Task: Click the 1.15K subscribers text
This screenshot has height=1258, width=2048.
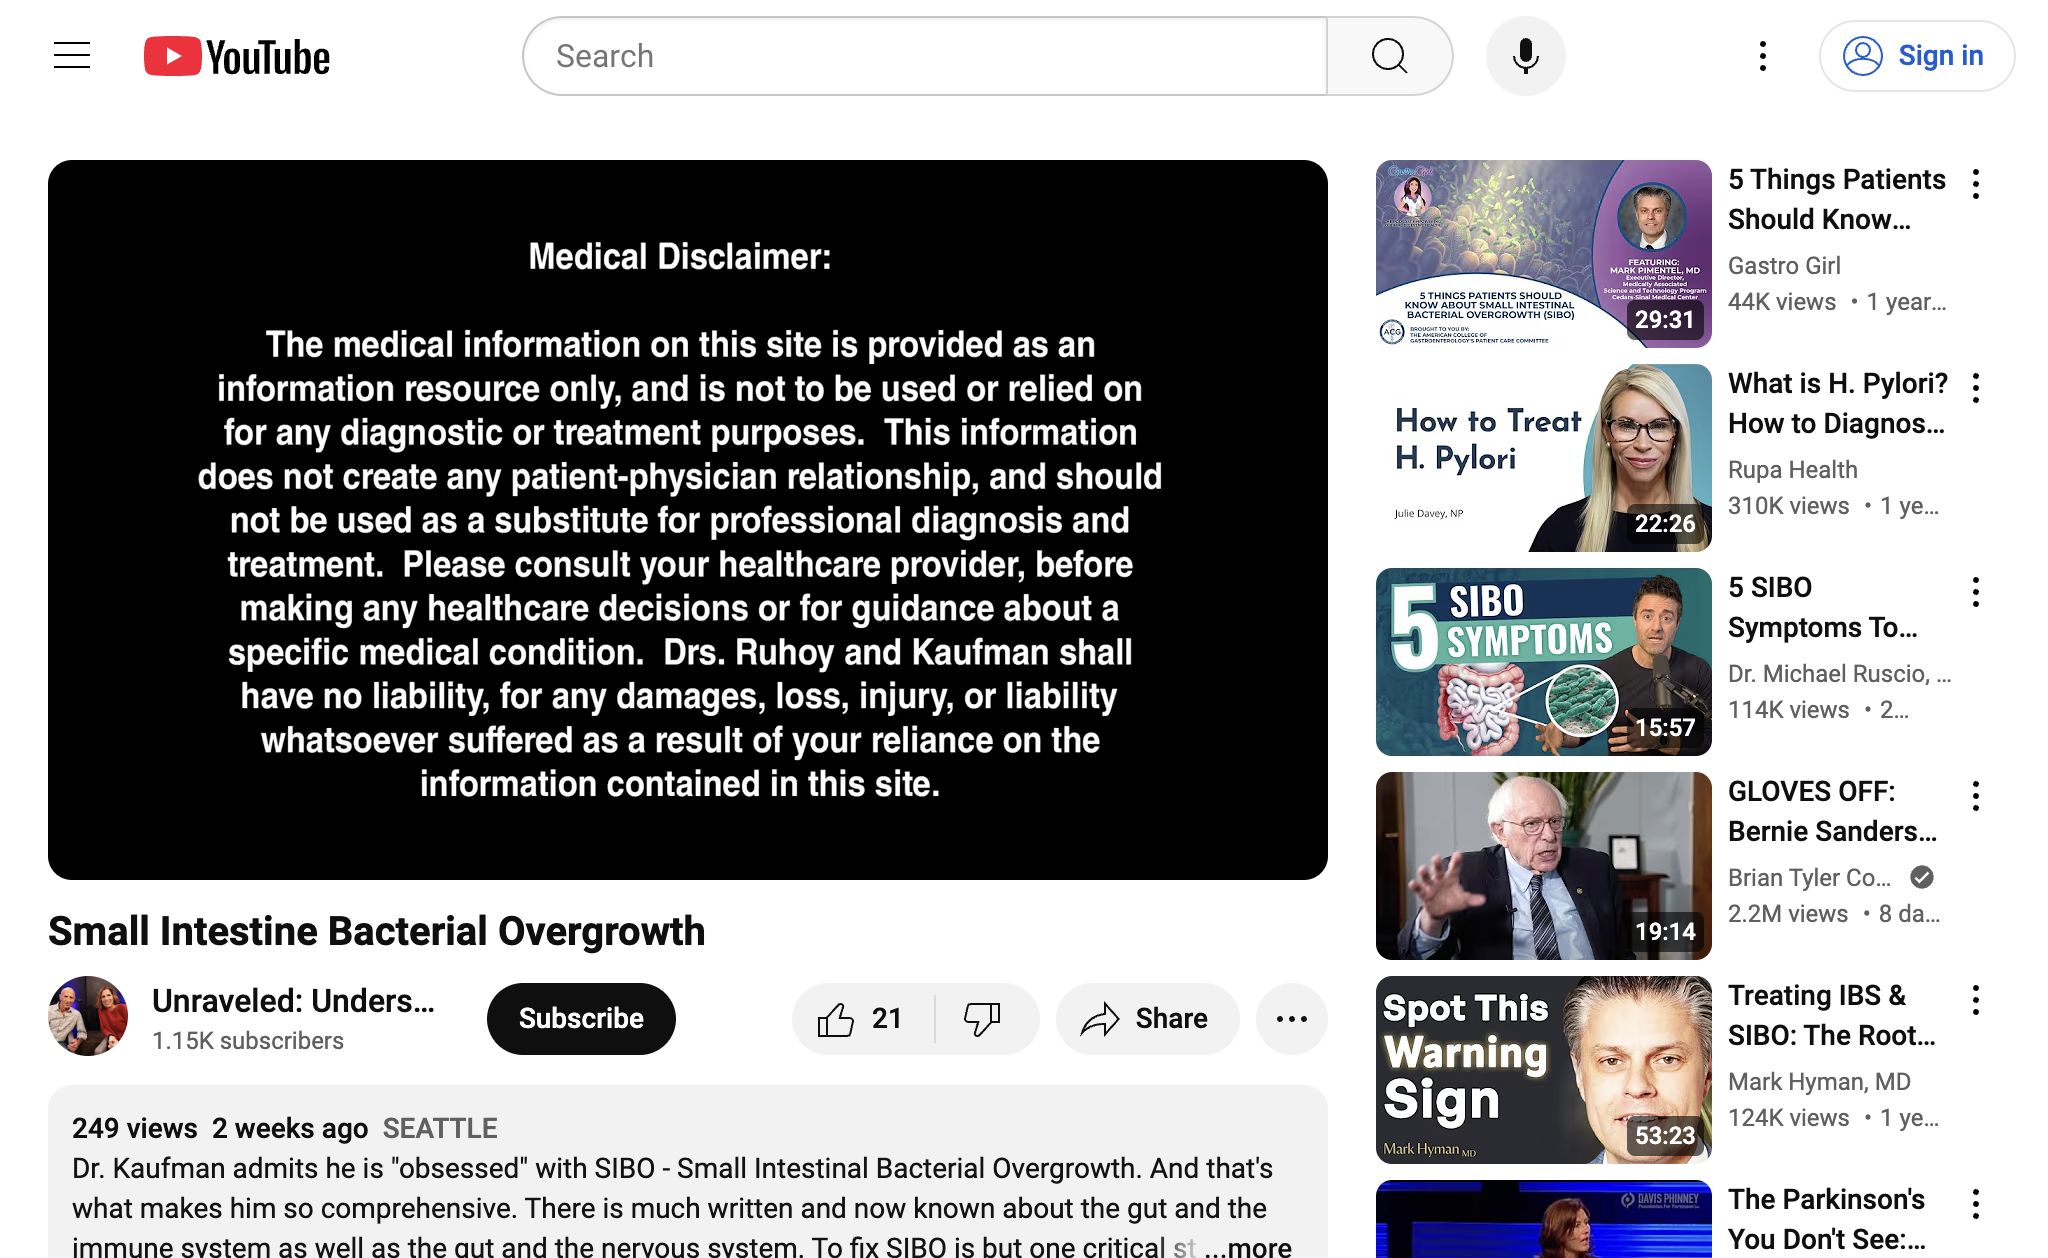Action: coord(248,1041)
